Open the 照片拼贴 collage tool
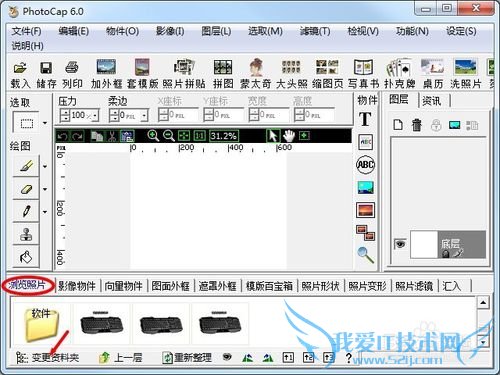500x375 pixels. pos(184,74)
